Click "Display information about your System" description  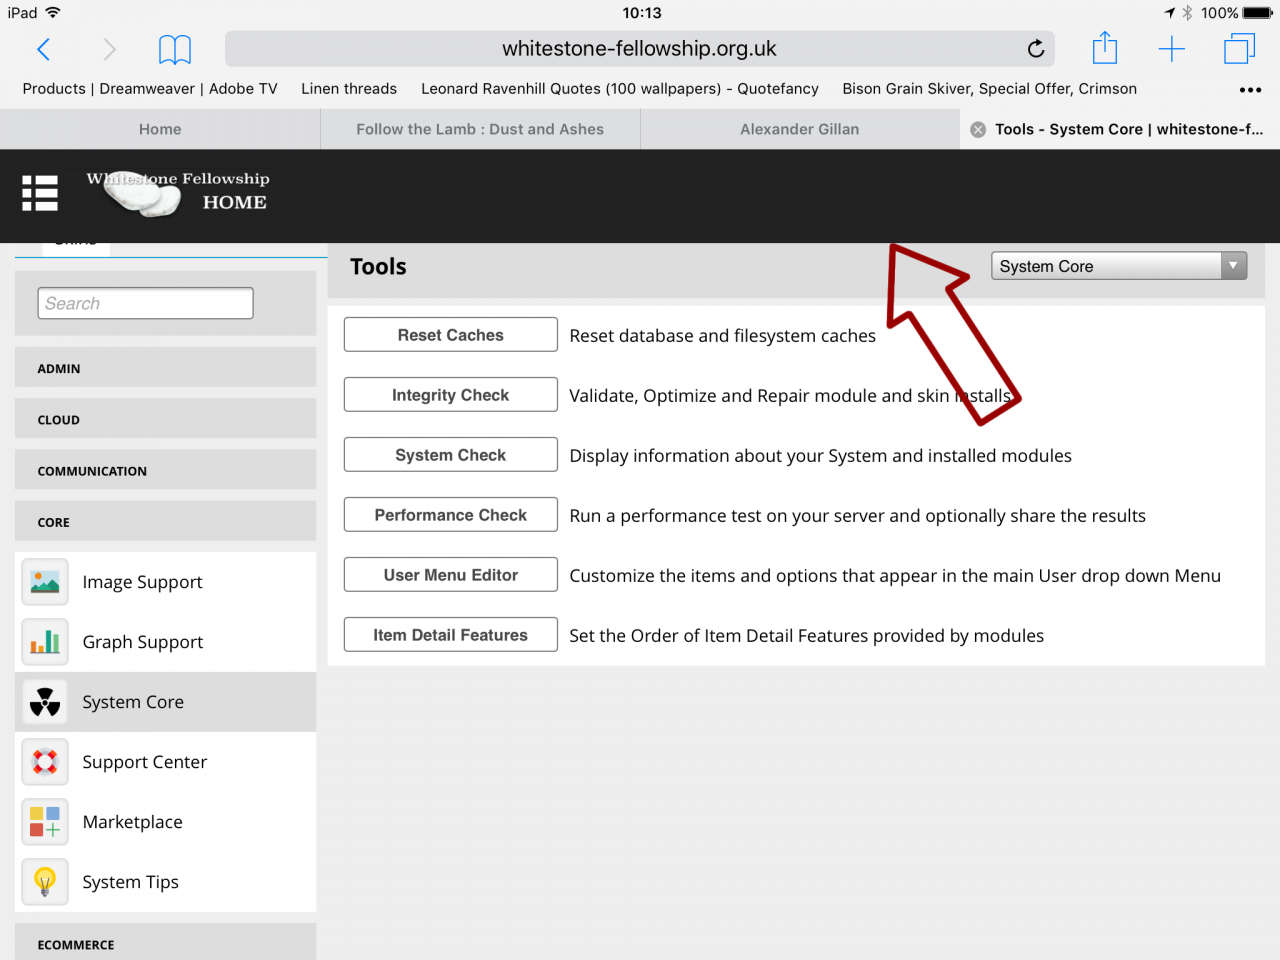tap(820, 456)
